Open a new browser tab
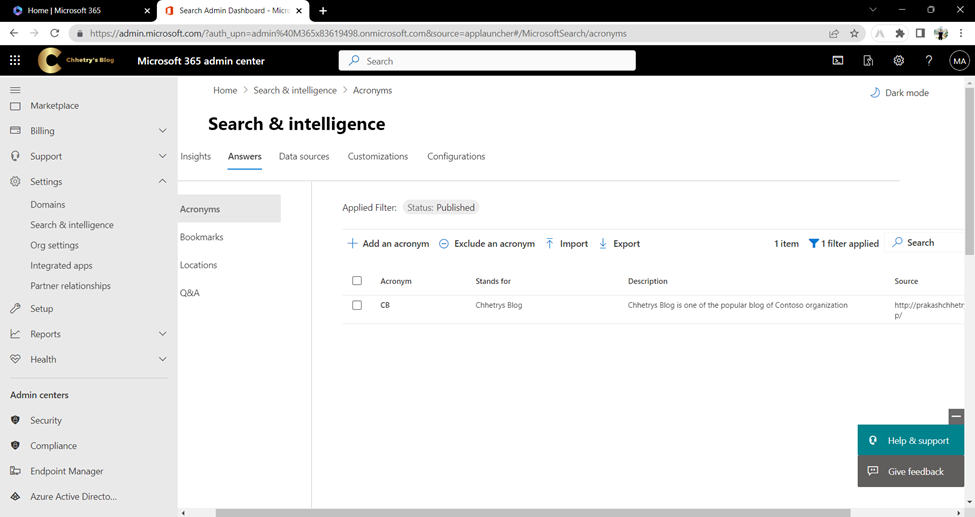 pos(323,11)
